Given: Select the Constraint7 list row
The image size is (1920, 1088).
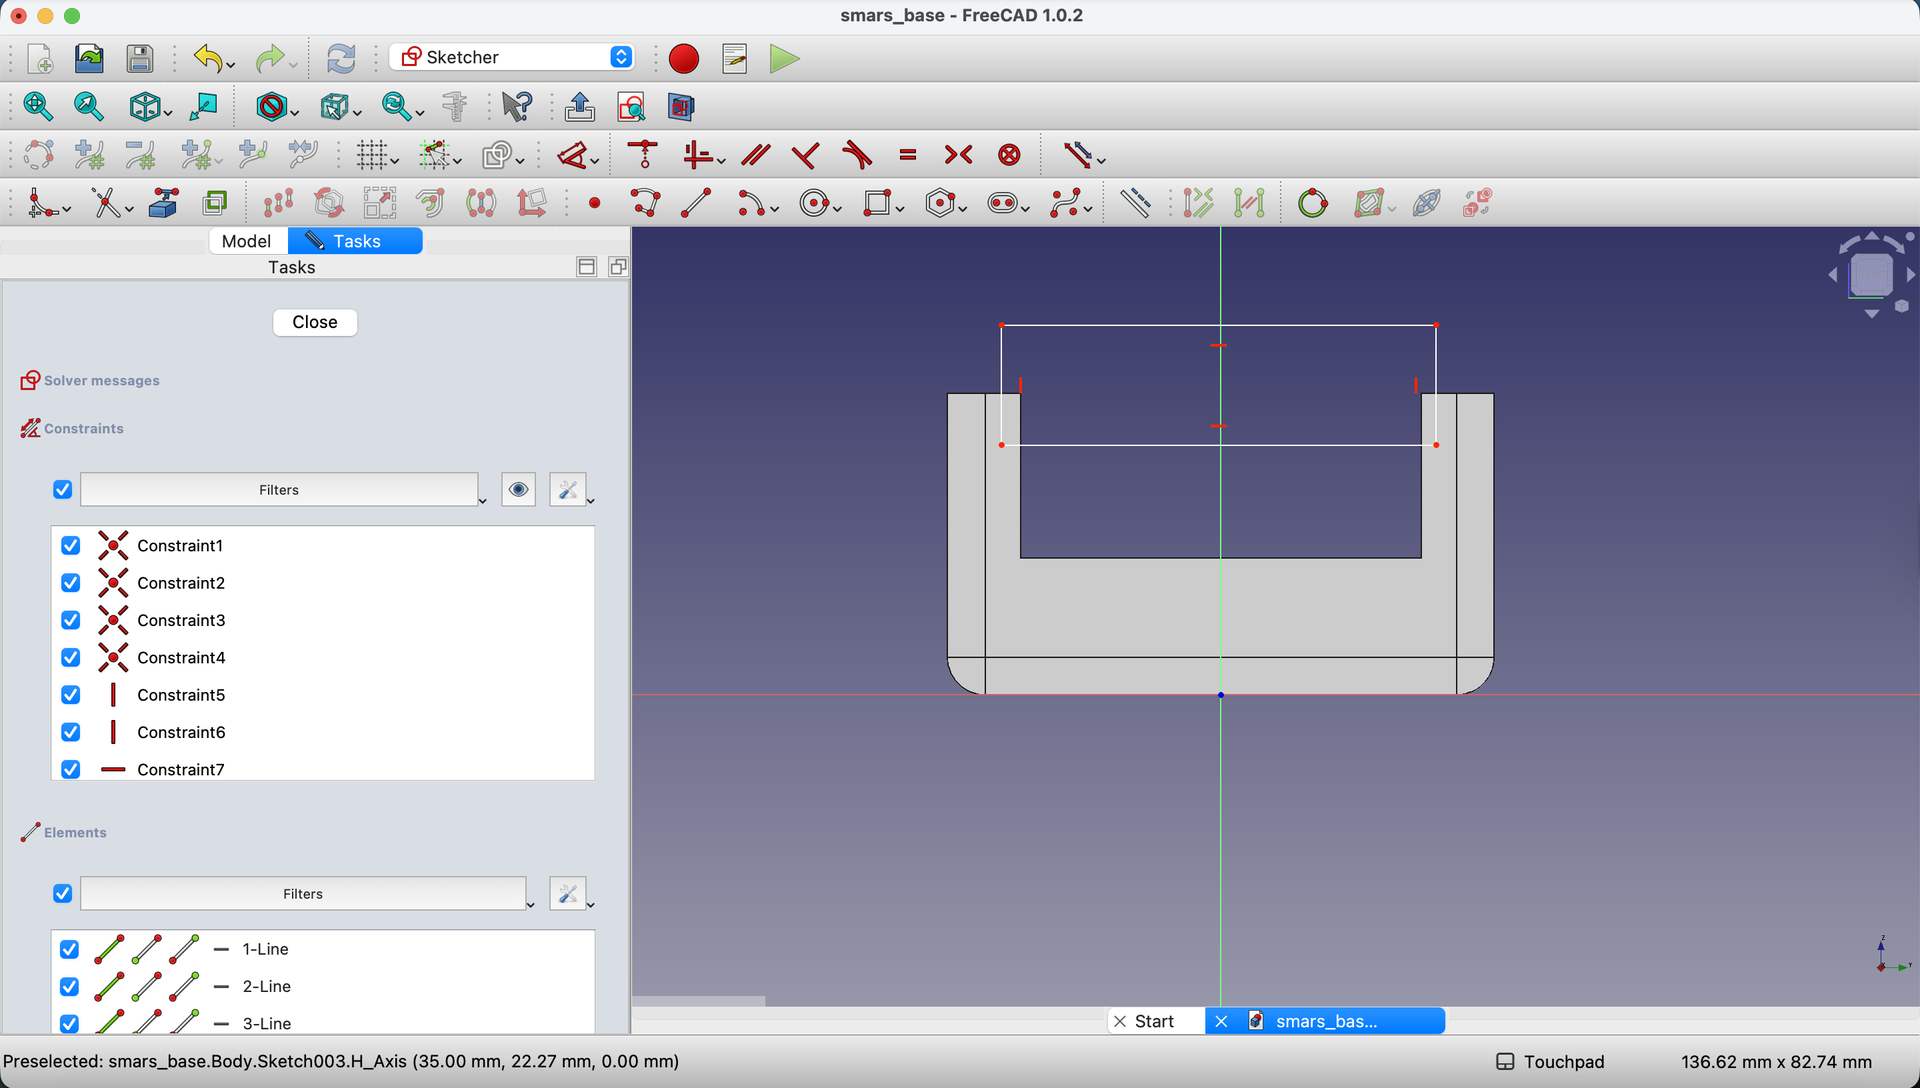Looking at the screenshot, I should (323, 769).
